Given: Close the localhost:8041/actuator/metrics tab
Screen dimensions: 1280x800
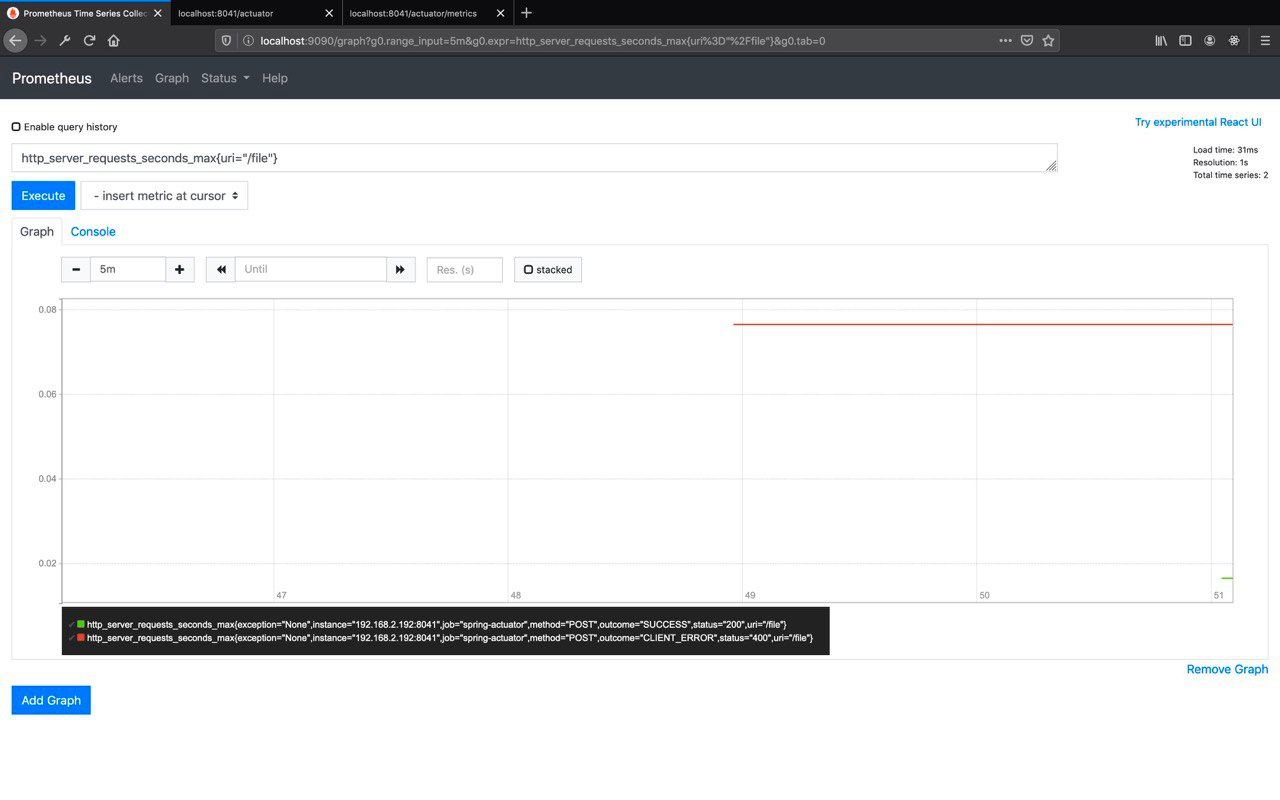Looking at the screenshot, I should [501, 13].
